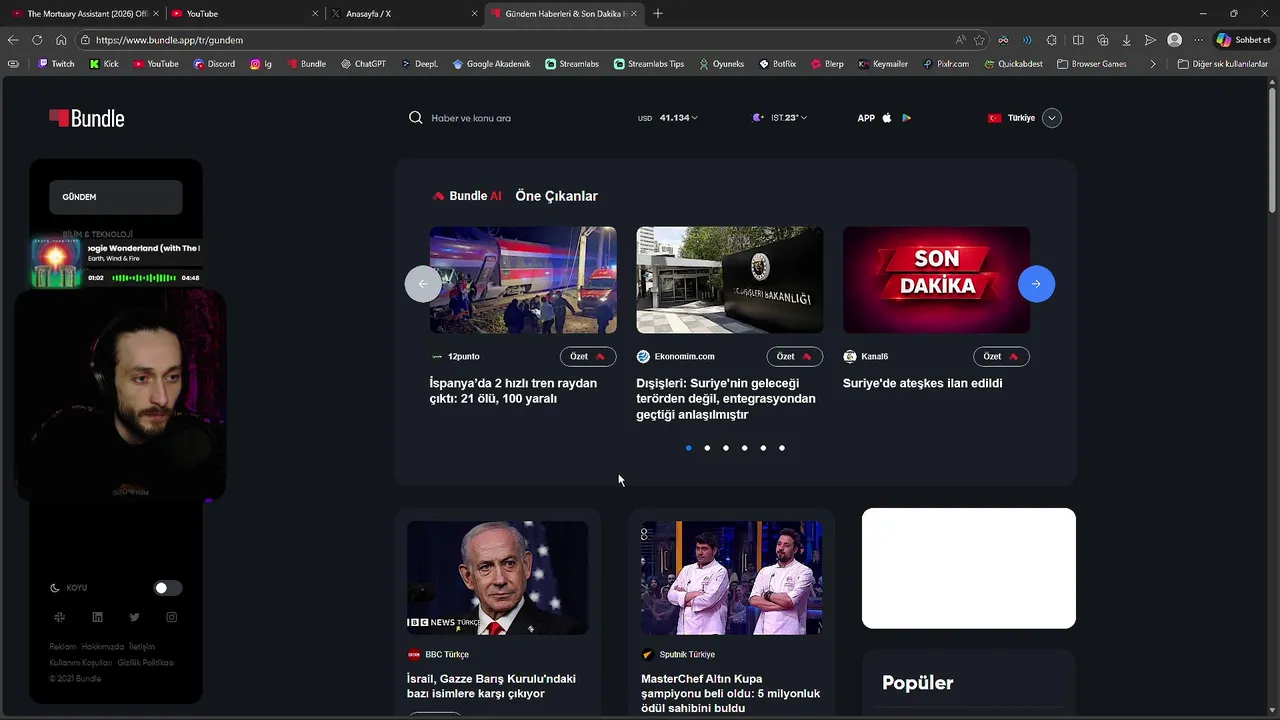Open Keymailer bookmark

point(883,64)
